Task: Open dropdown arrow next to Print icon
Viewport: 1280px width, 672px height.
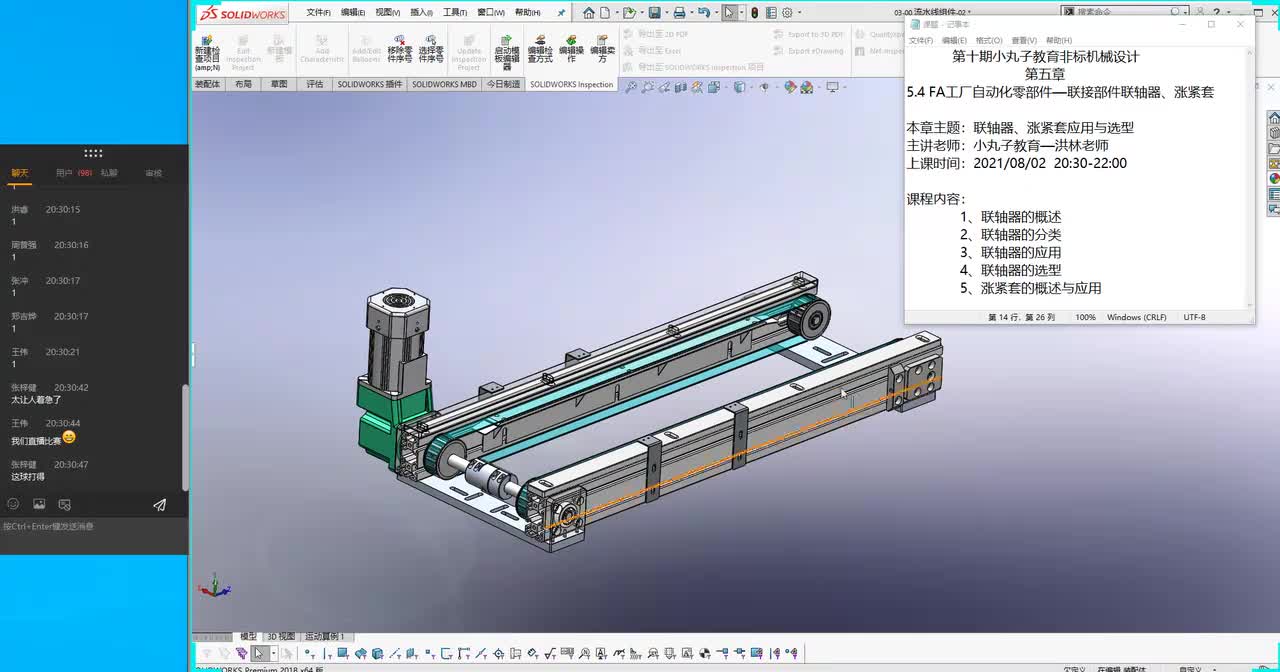Action: (692, 12)
